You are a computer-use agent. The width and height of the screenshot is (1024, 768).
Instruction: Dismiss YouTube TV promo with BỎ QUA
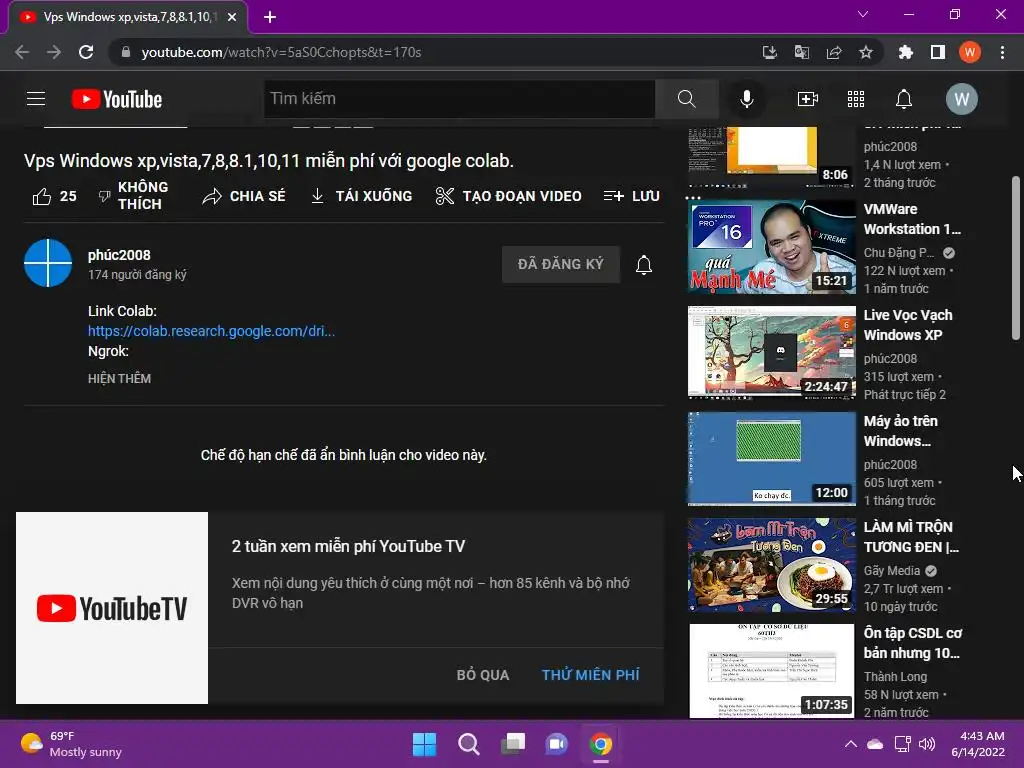coord(483,675)
